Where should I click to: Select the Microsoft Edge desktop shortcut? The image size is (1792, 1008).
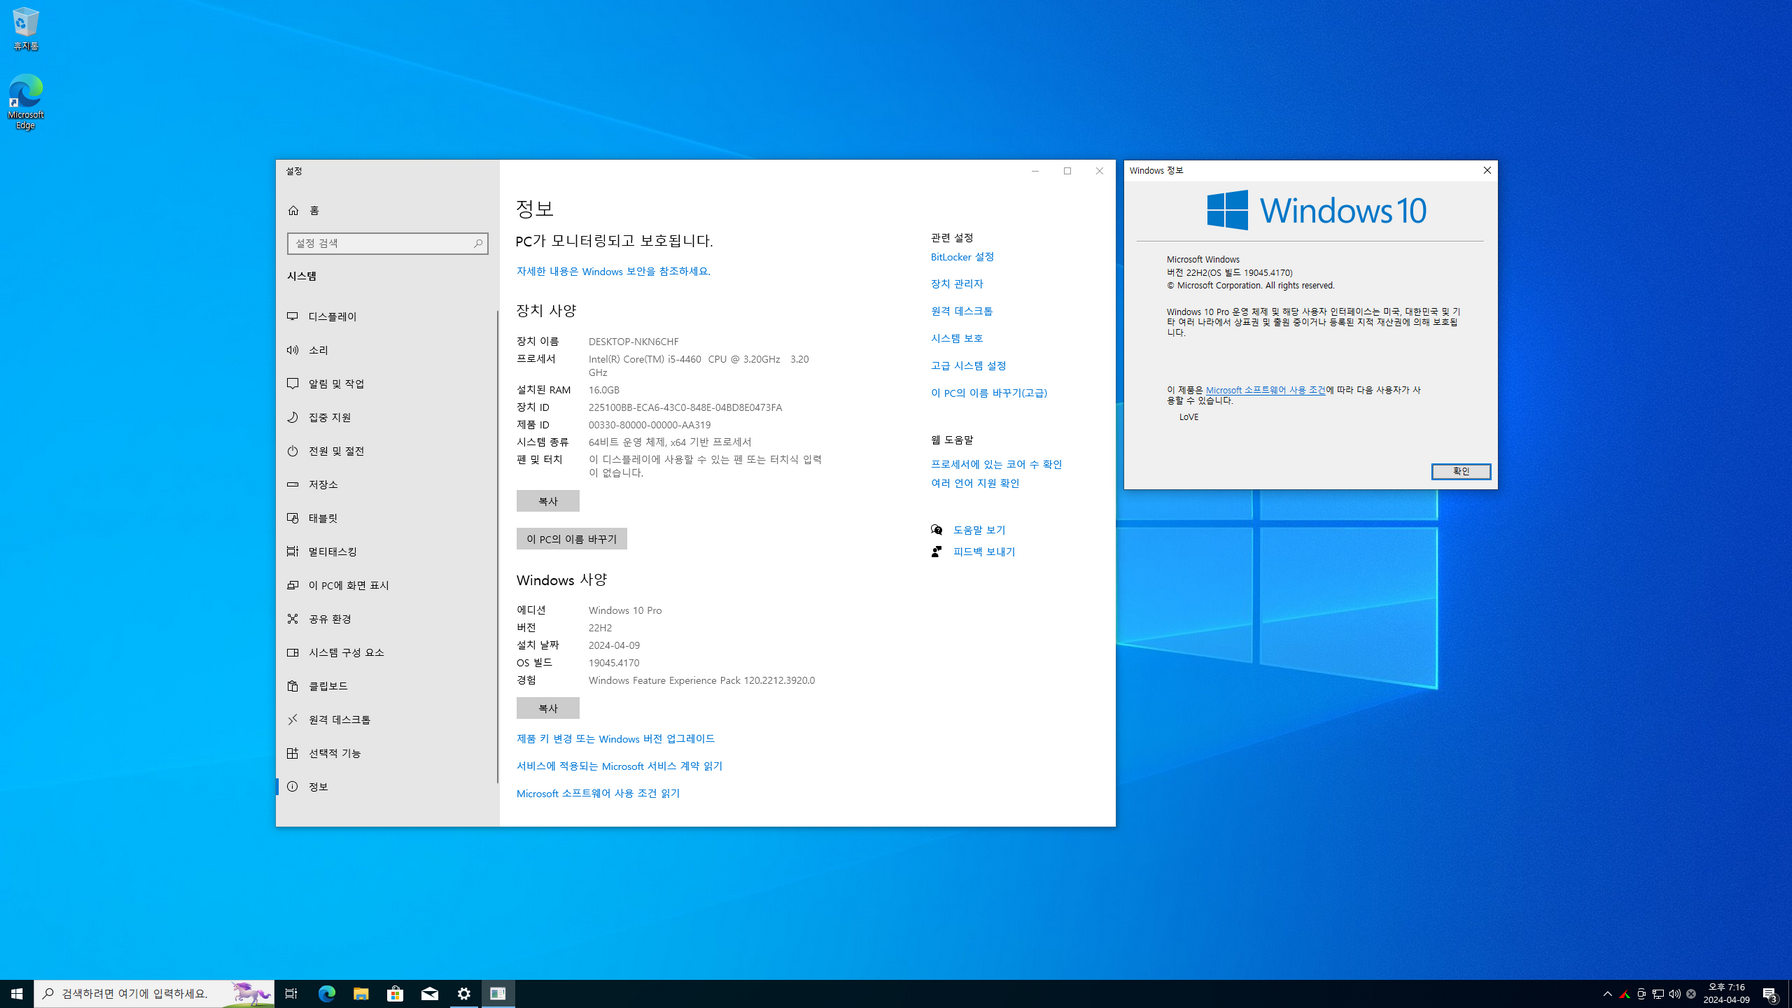pos(26,102)
